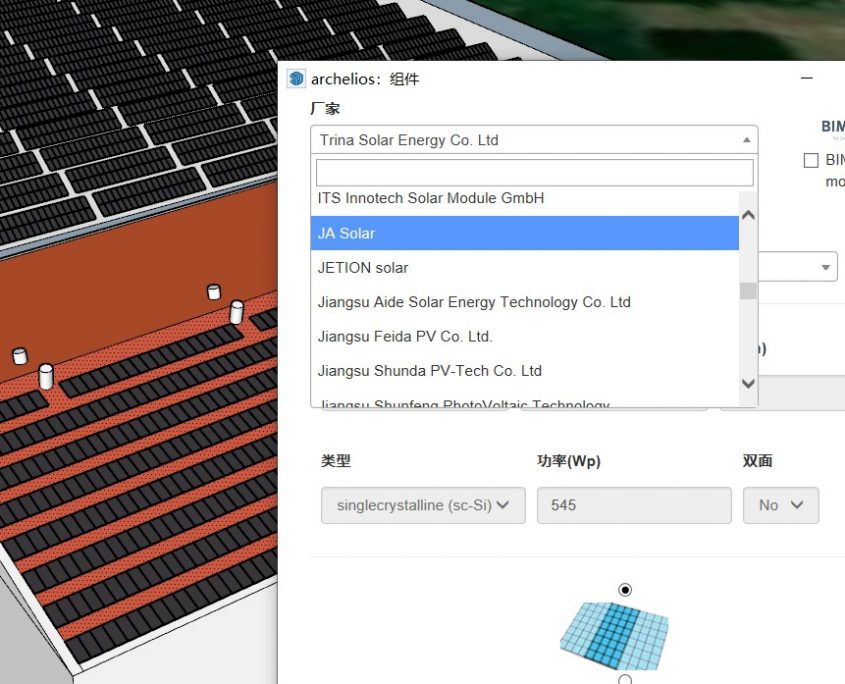Viewport: 845px width, 684px height.
Task: Open the bifacial No dropdown
Action: coord(781,505)
